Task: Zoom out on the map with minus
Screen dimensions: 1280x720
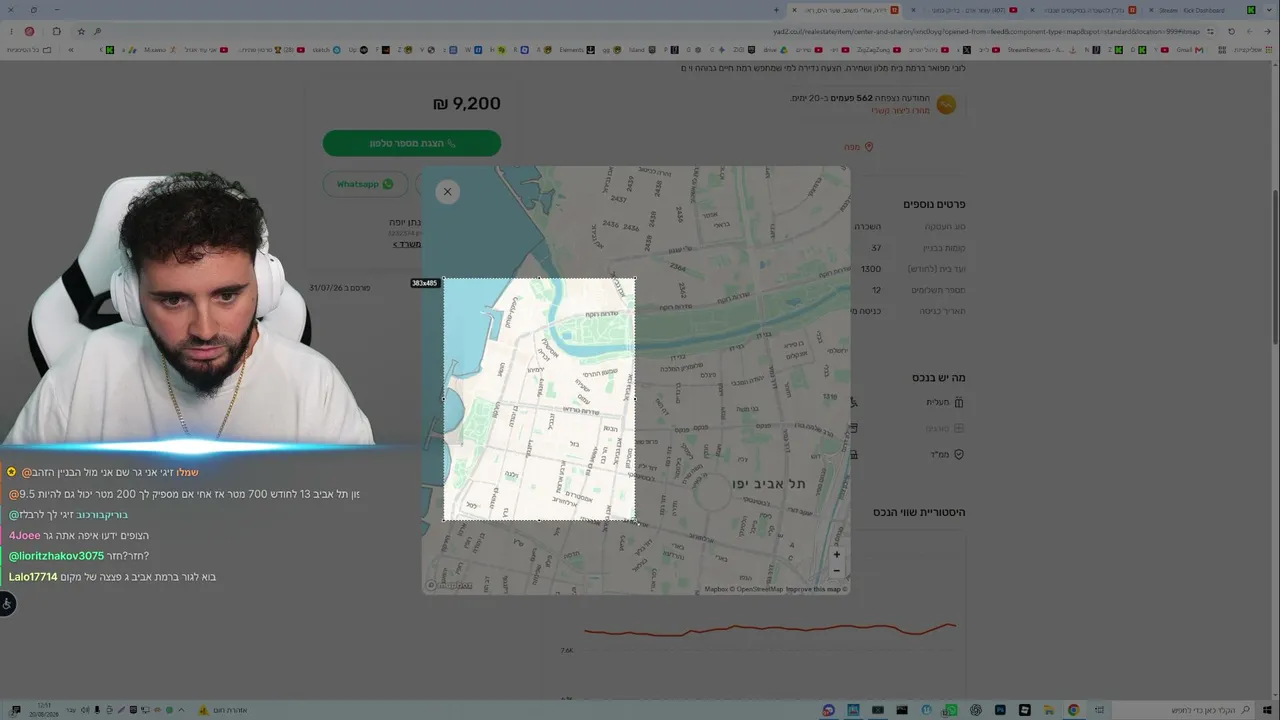Action: [837, 571]
